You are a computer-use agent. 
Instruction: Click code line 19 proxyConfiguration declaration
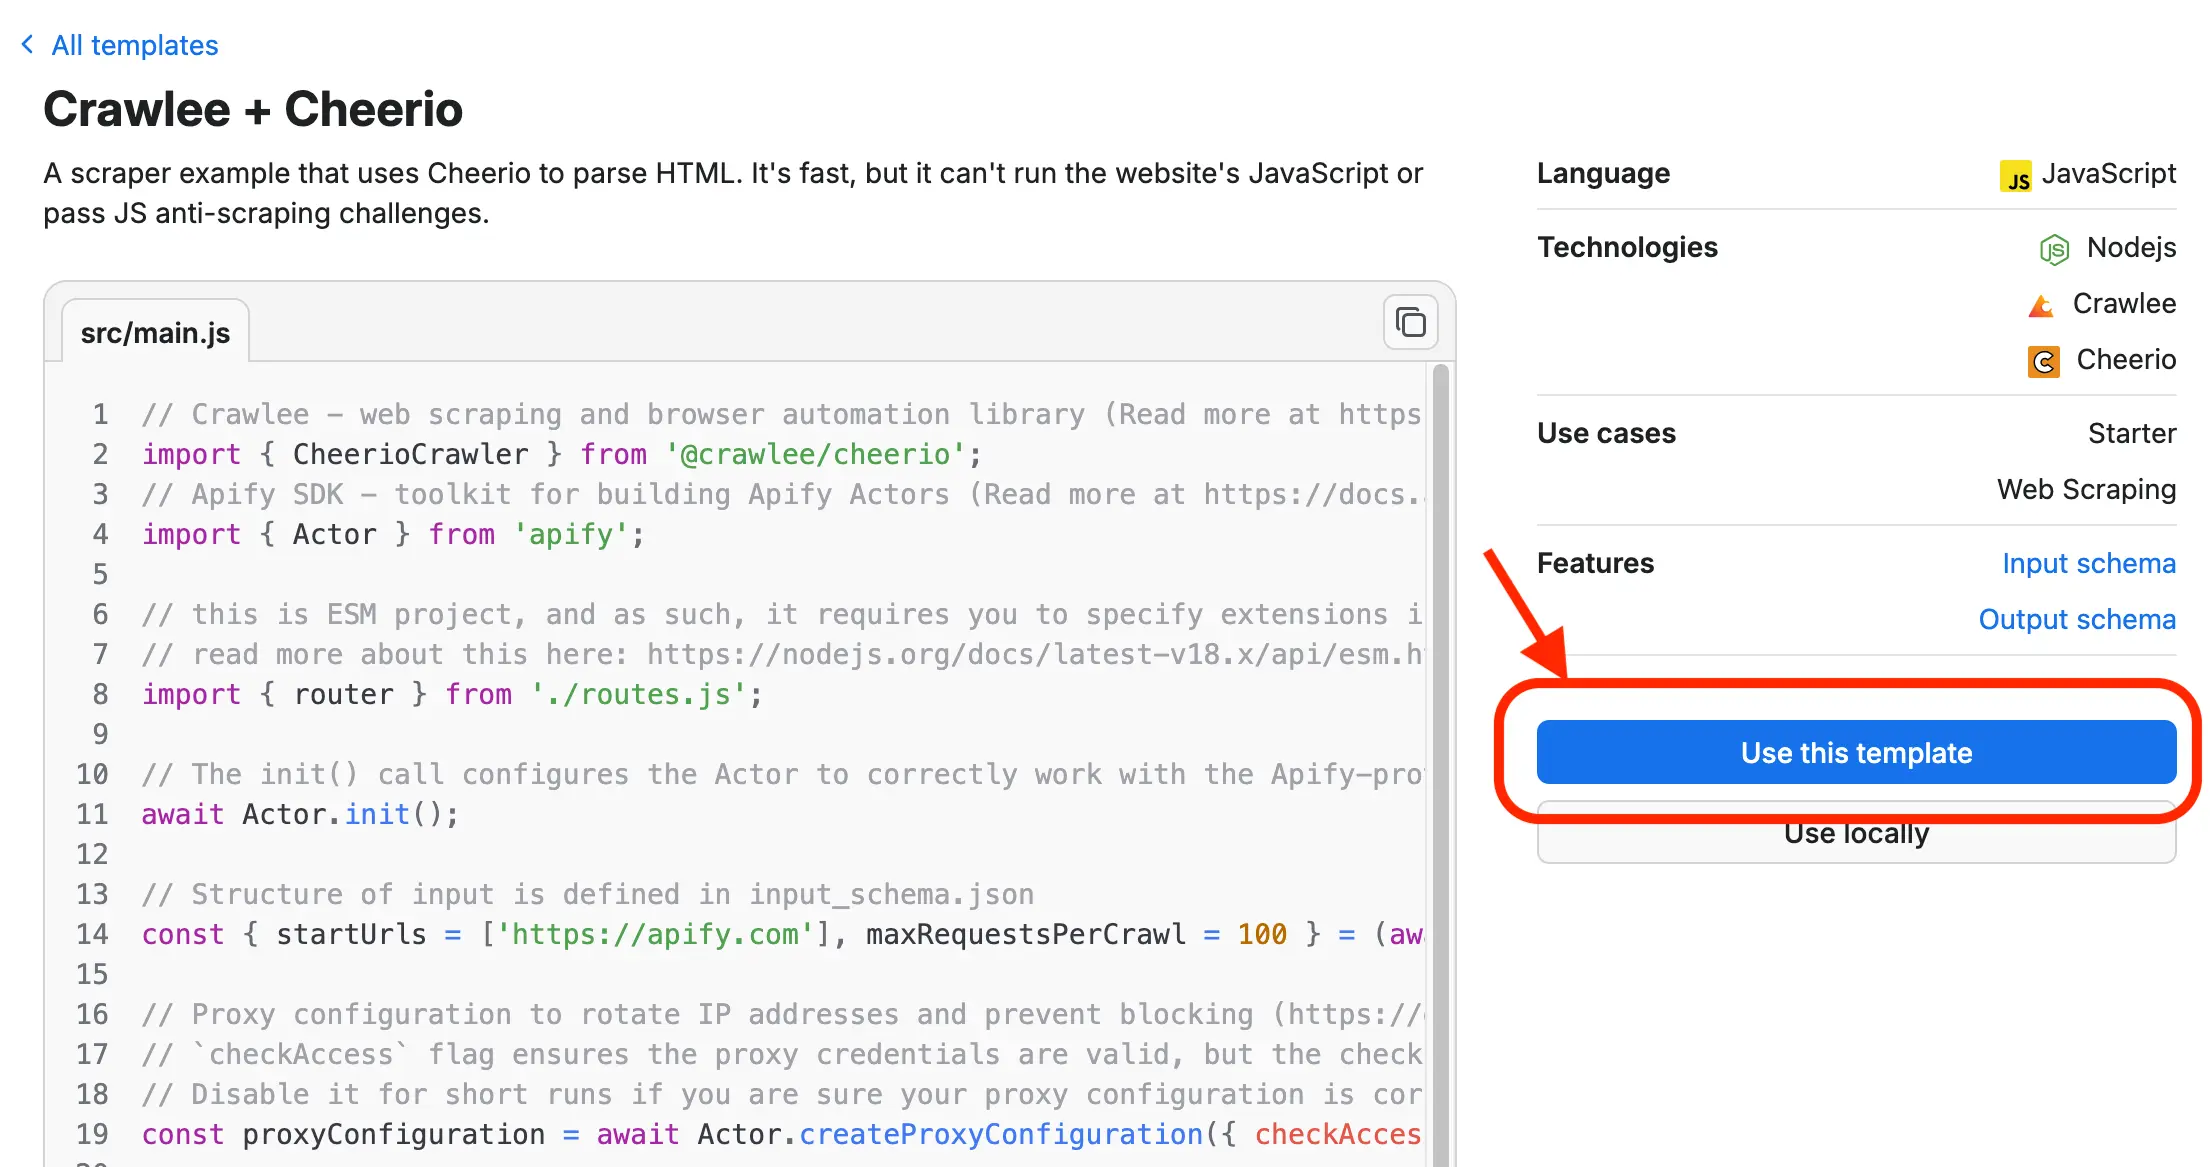coord(782,1134)
